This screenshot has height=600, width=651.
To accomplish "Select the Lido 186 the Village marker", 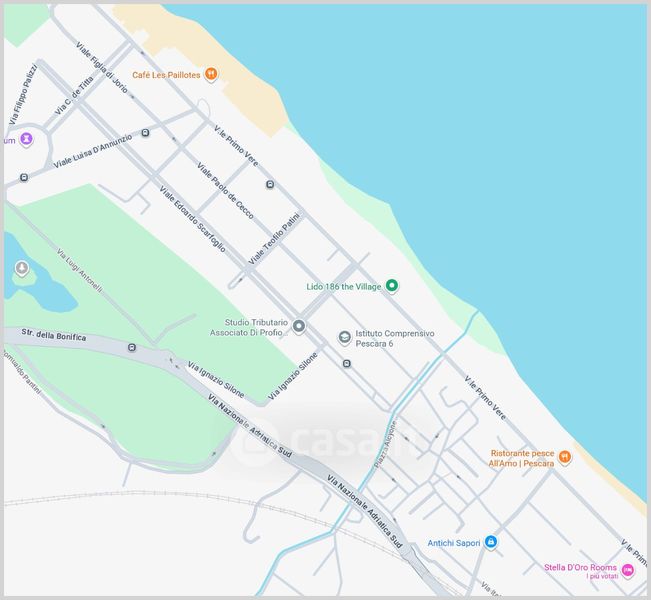I will pyautogui.click(x=392, y=286).
